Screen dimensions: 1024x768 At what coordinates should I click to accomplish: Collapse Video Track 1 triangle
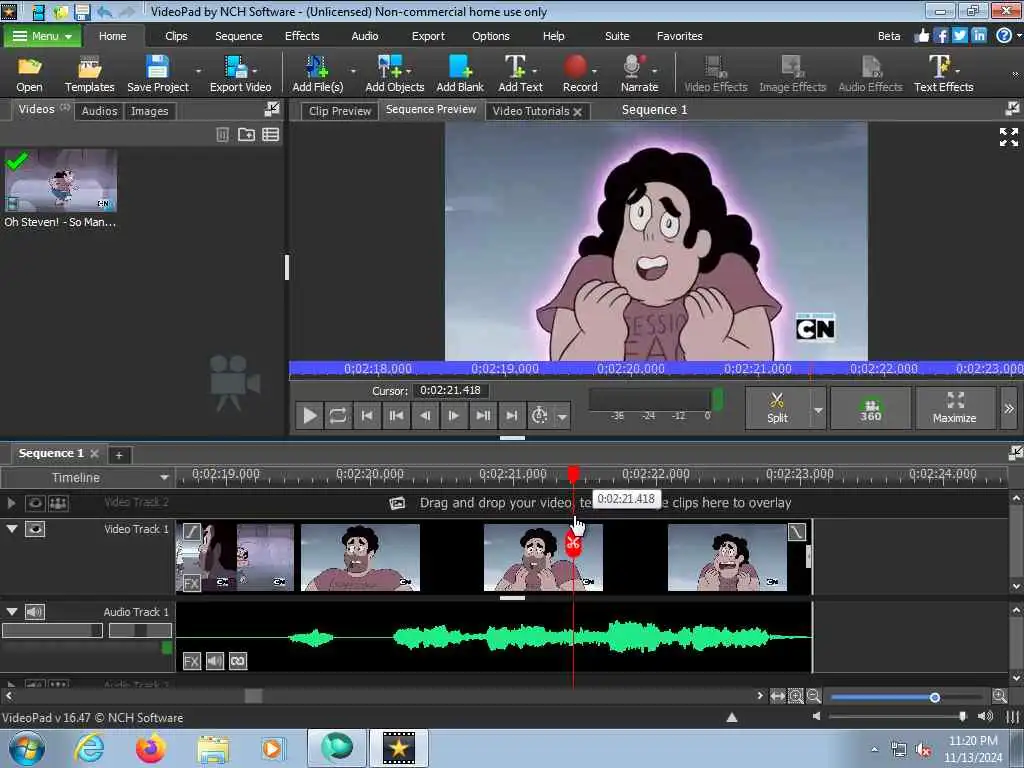click(12, 528)
